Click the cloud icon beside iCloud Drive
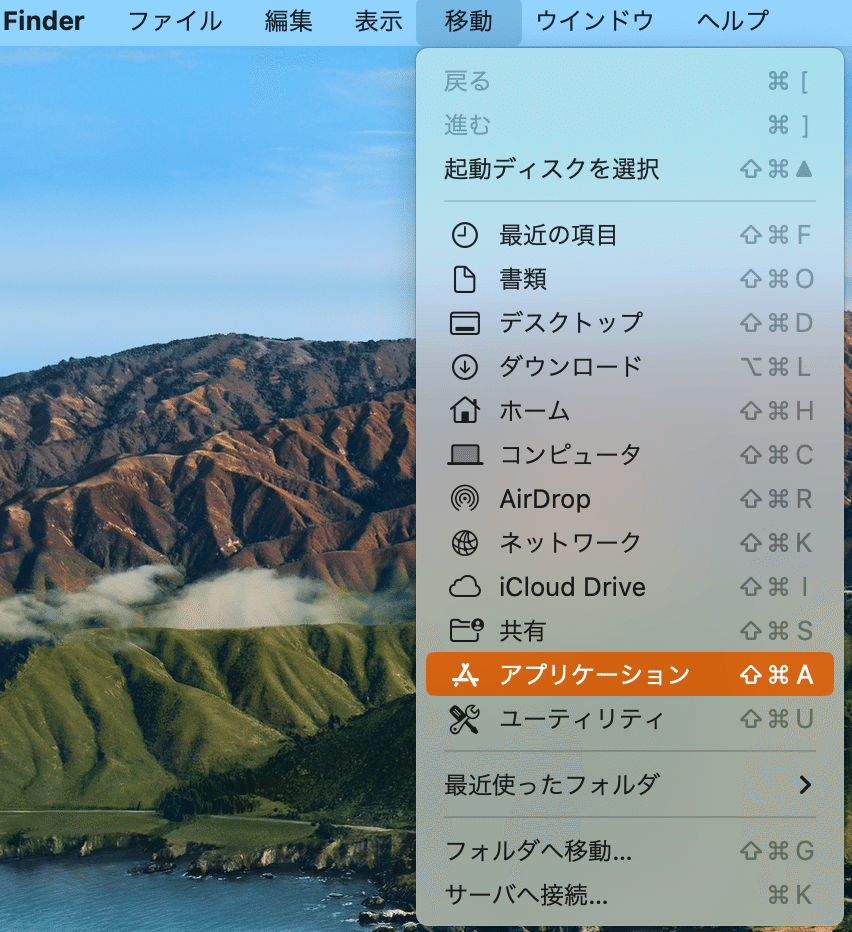 coord(464,587)
